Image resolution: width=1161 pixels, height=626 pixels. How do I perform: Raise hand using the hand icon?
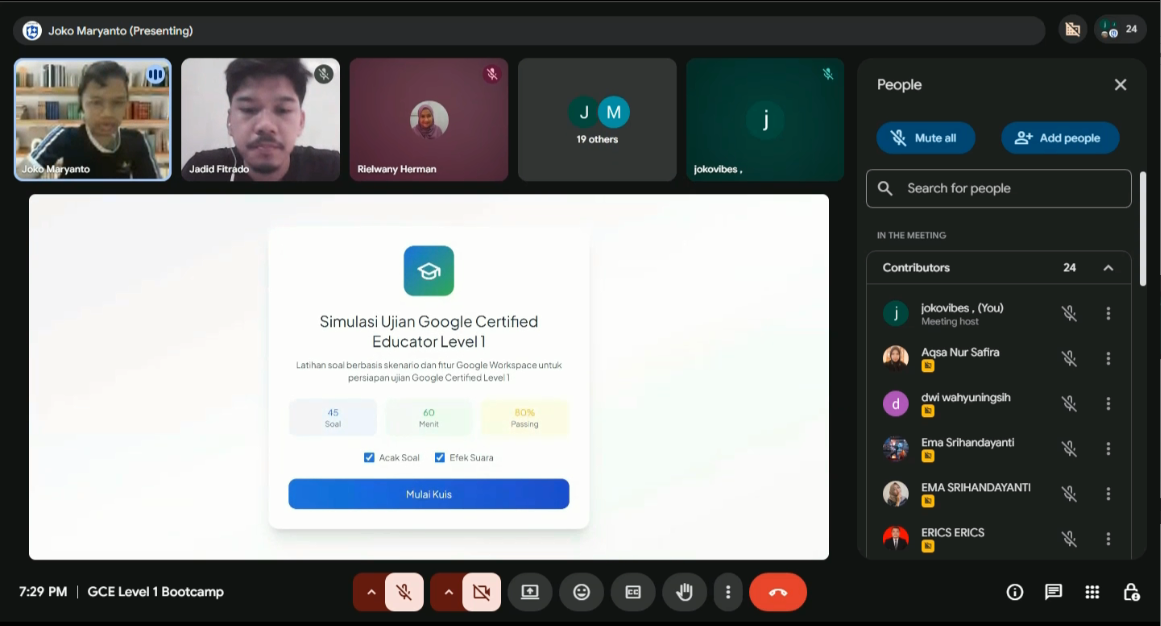684,592
